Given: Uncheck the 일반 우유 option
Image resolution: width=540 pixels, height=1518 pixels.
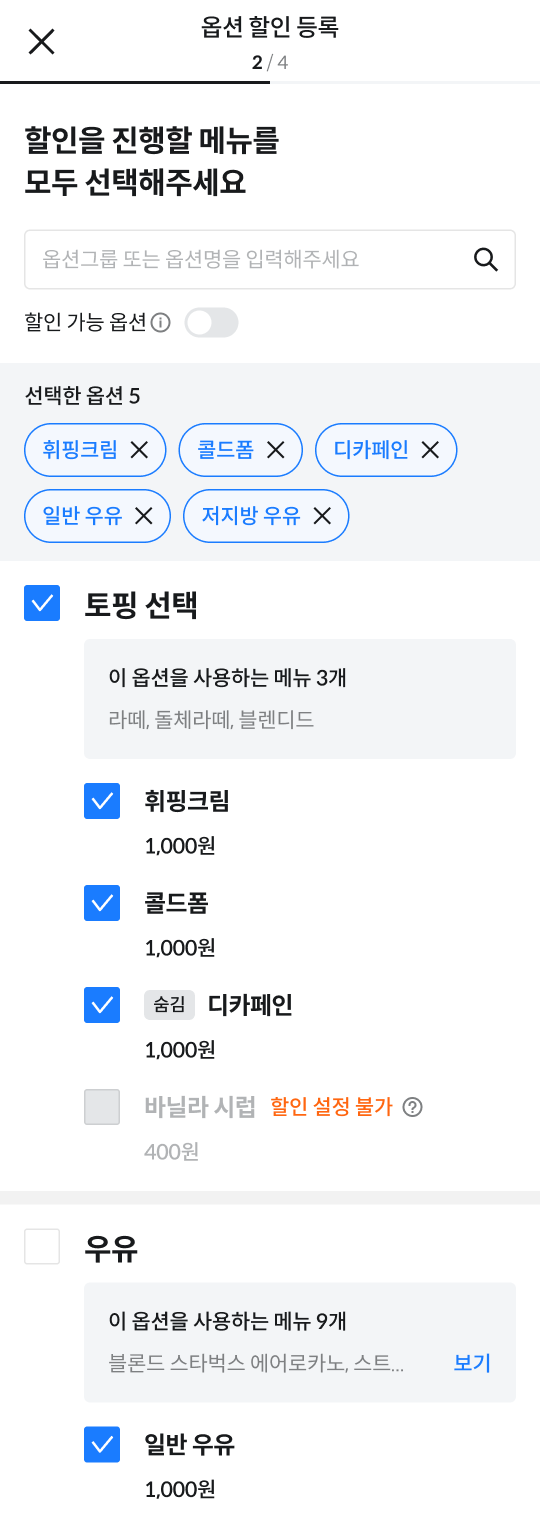Looking at the screenshot, I should (x=102, y=1445).
